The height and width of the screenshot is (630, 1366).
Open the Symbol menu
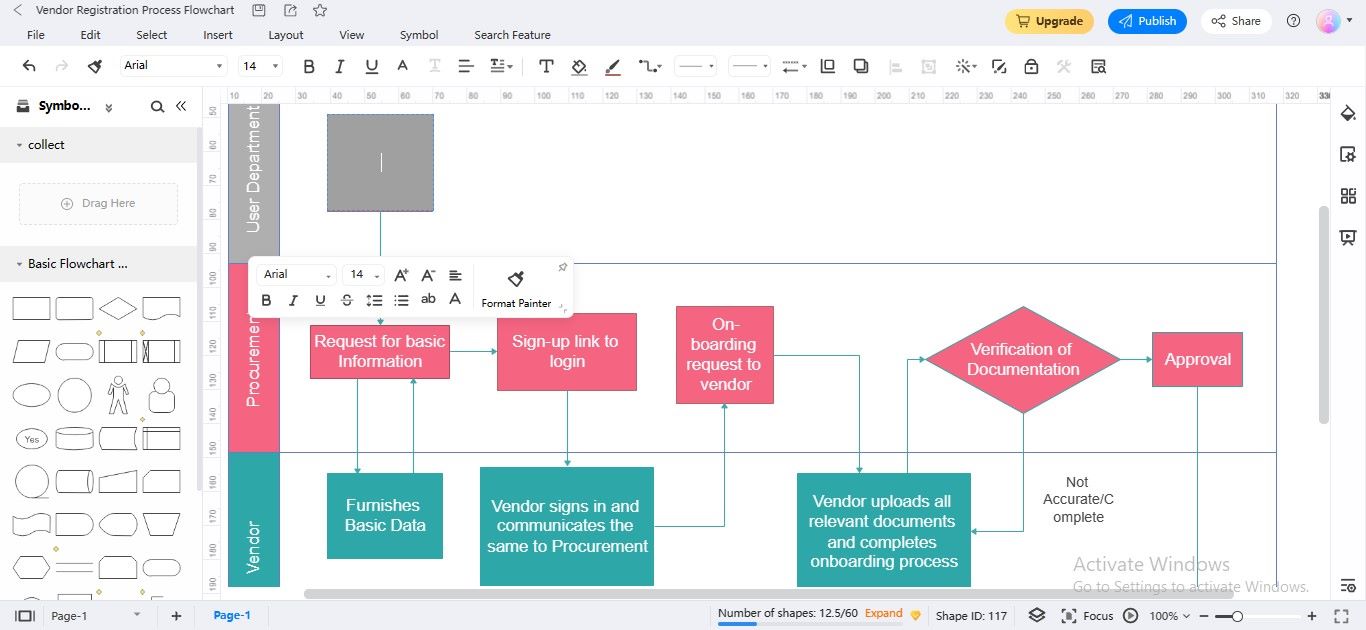pos(419,35)
